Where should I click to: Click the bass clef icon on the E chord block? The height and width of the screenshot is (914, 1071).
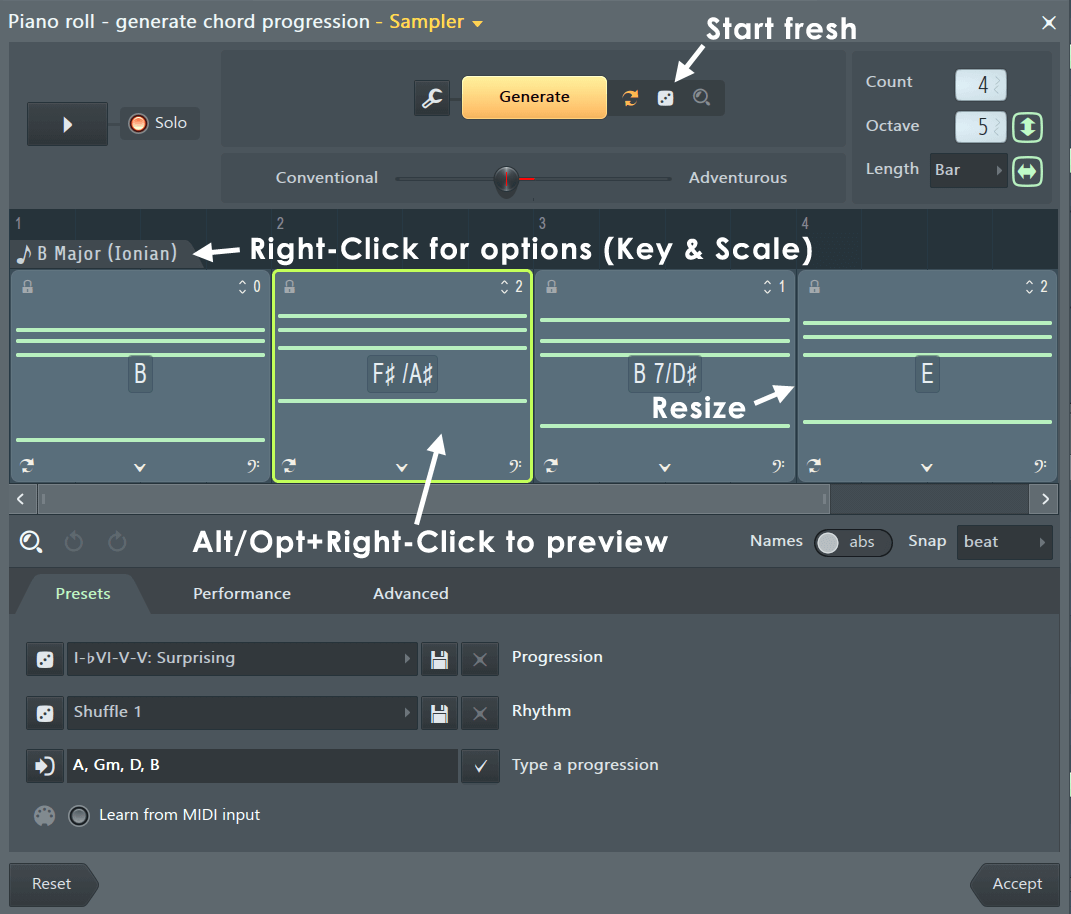(x=1040, y=465)
